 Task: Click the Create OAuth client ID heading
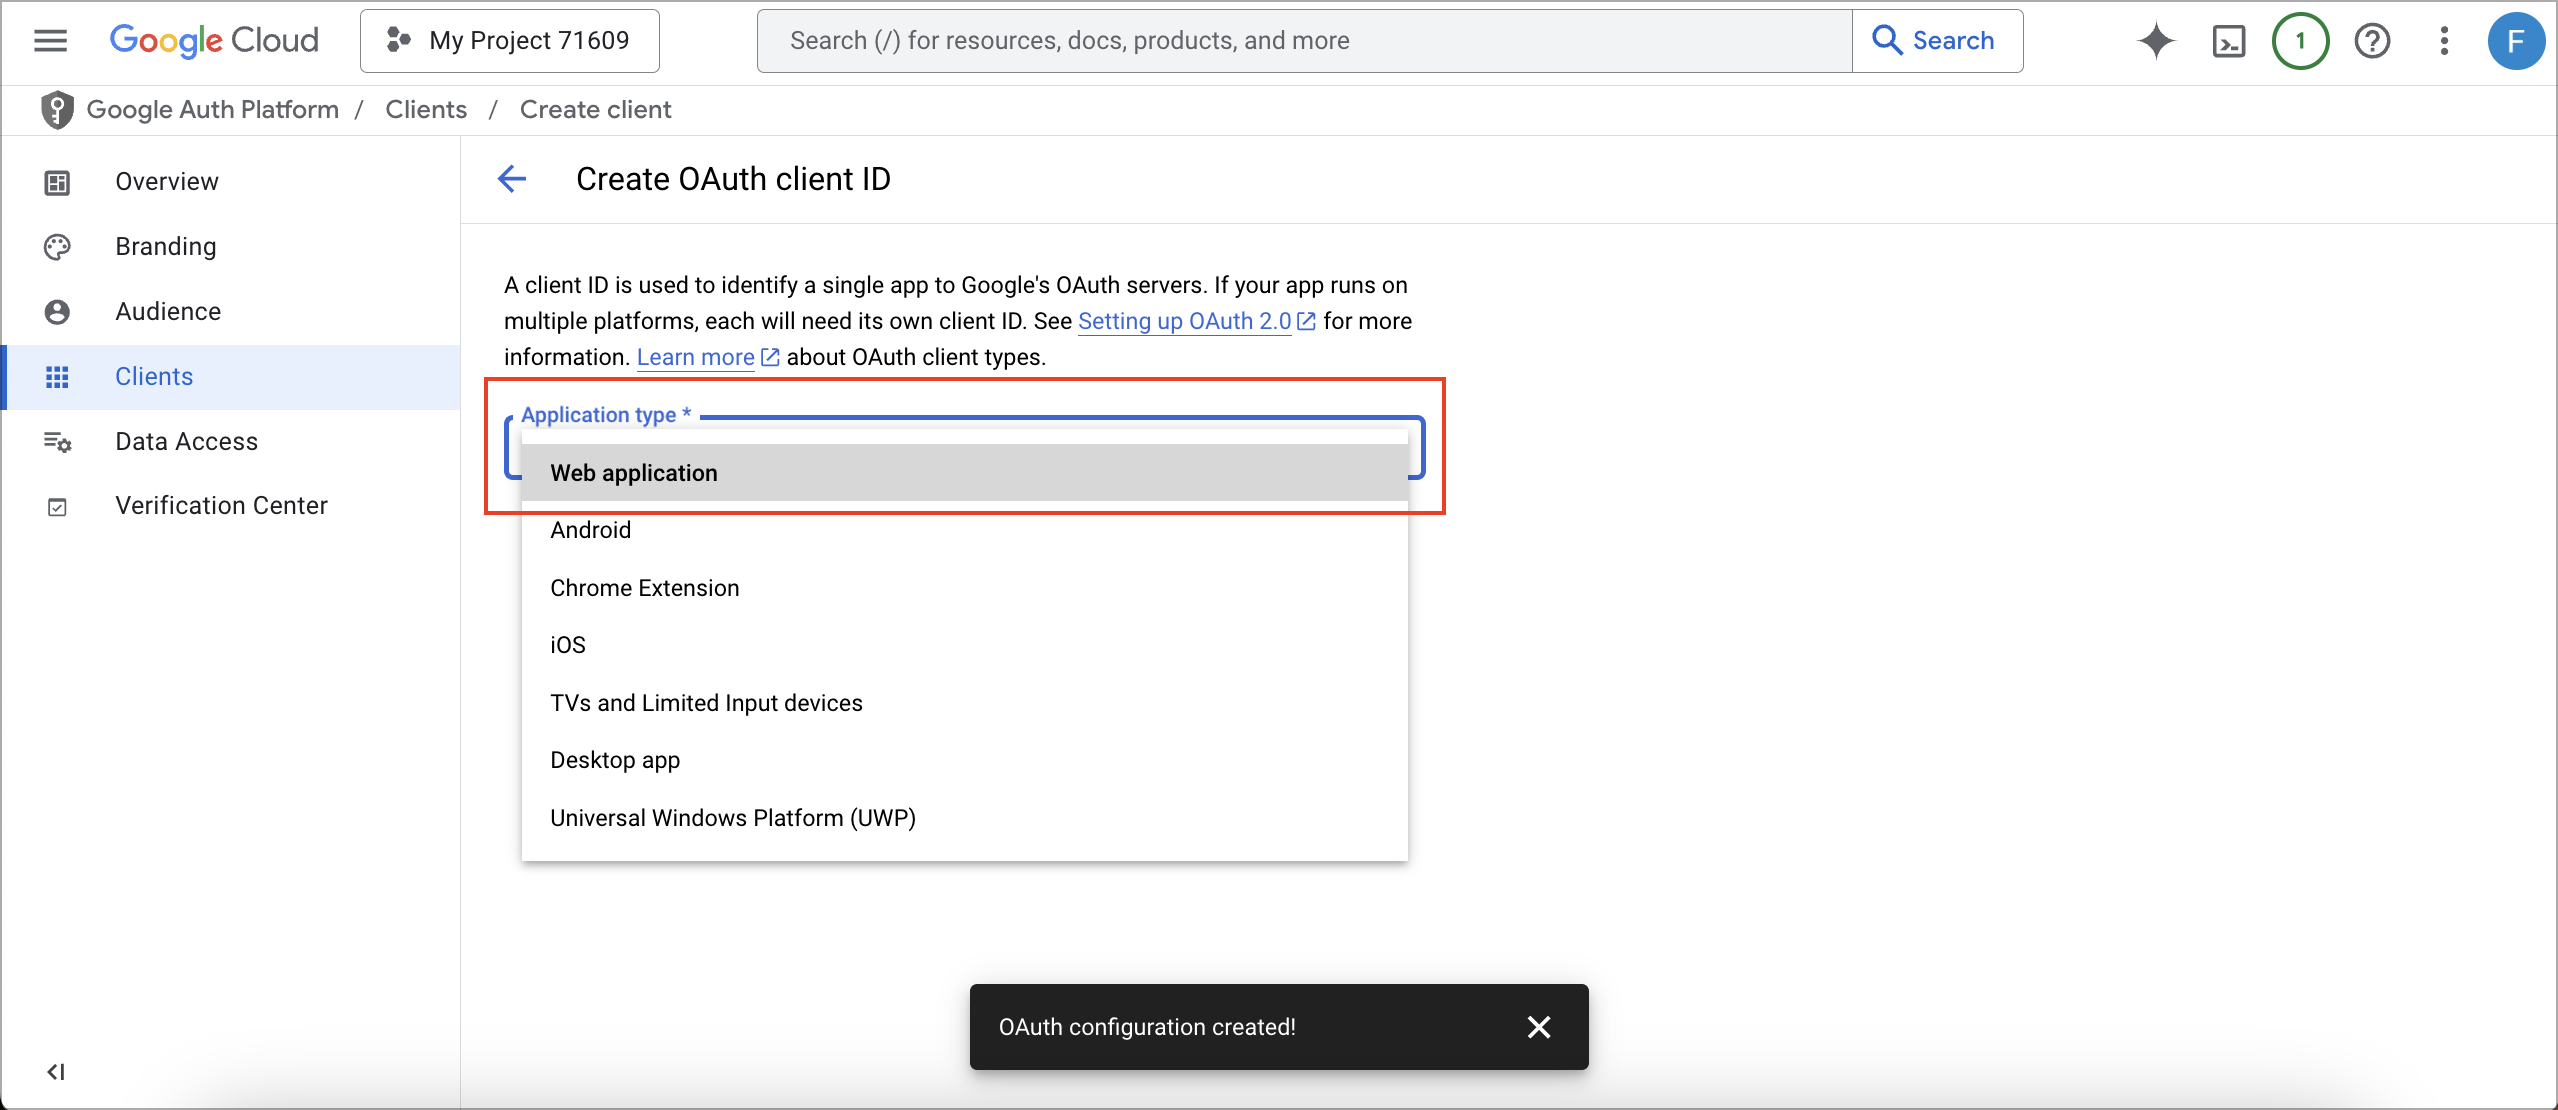(x=733, y=179)
